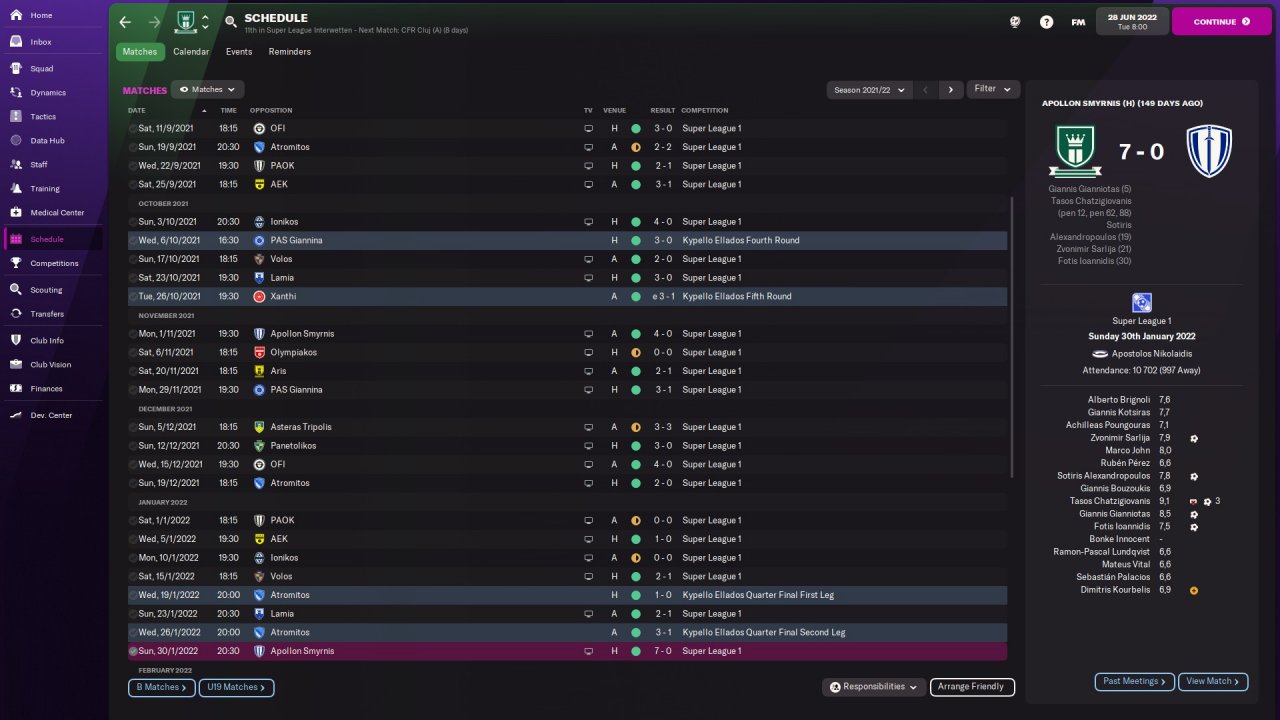Click the Panetolikos opposition name
Screen dimensions: 1280x720
pos(294,446)
